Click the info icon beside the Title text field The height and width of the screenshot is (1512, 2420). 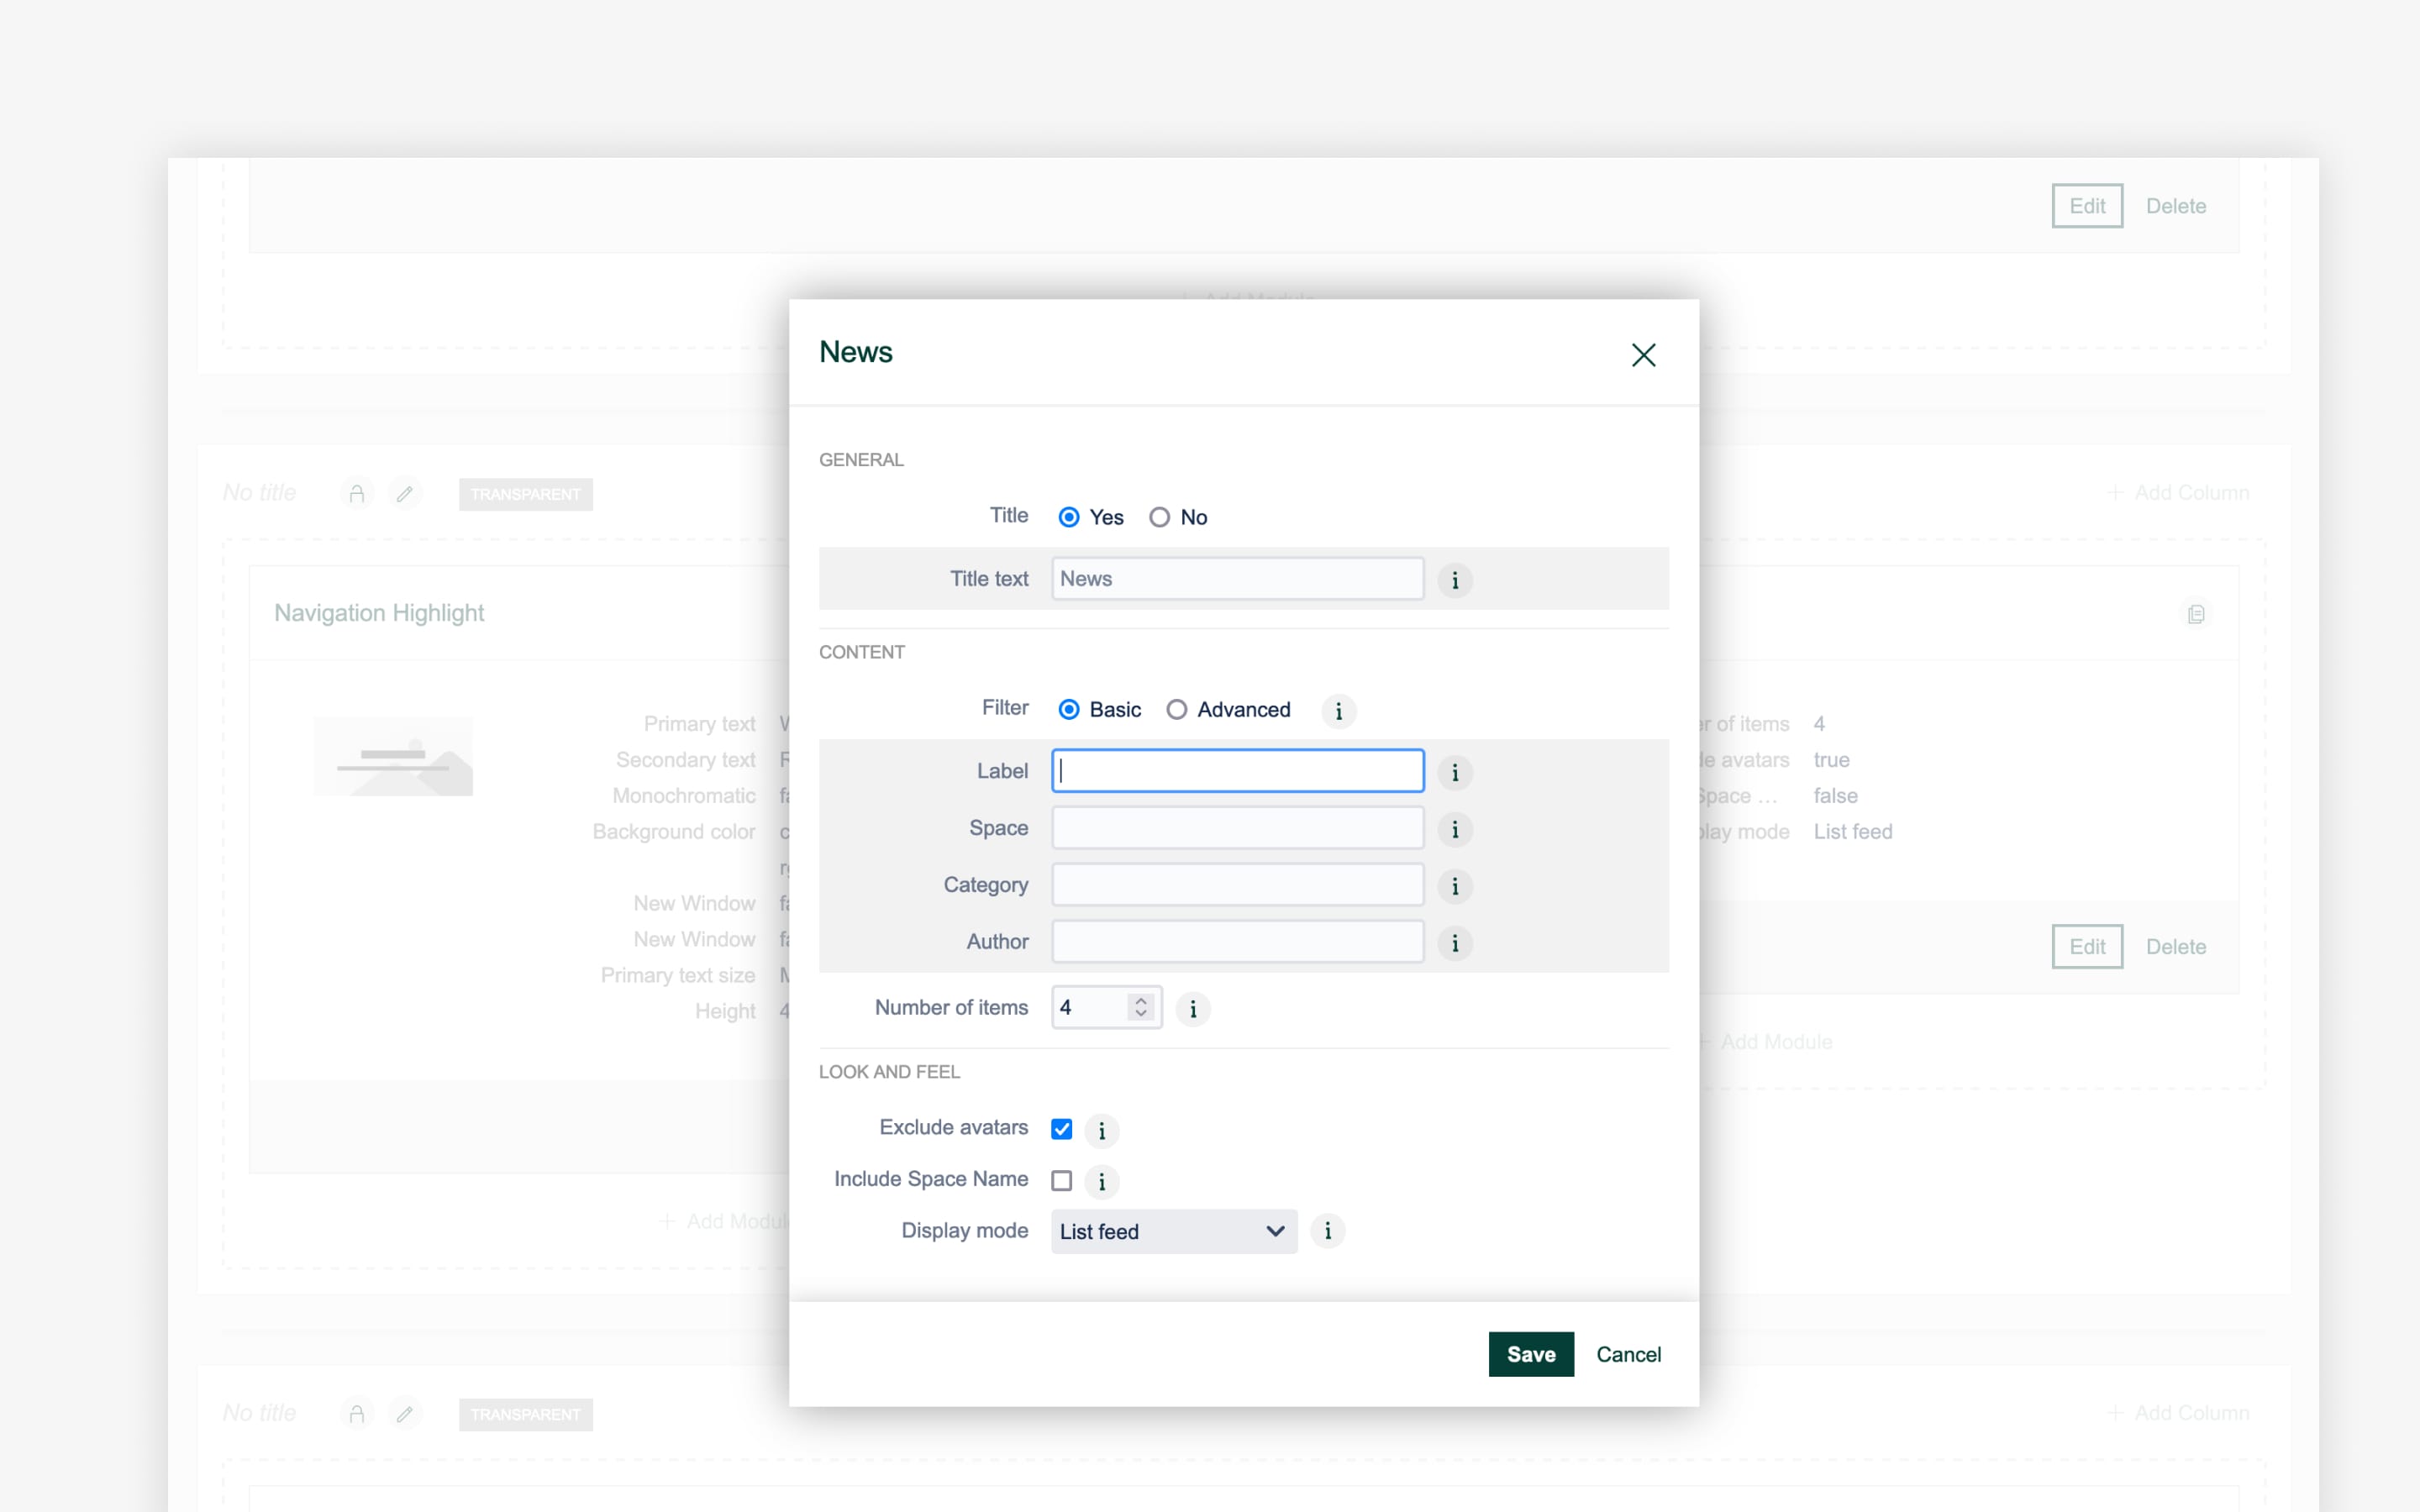click(x=1455, y=580)
